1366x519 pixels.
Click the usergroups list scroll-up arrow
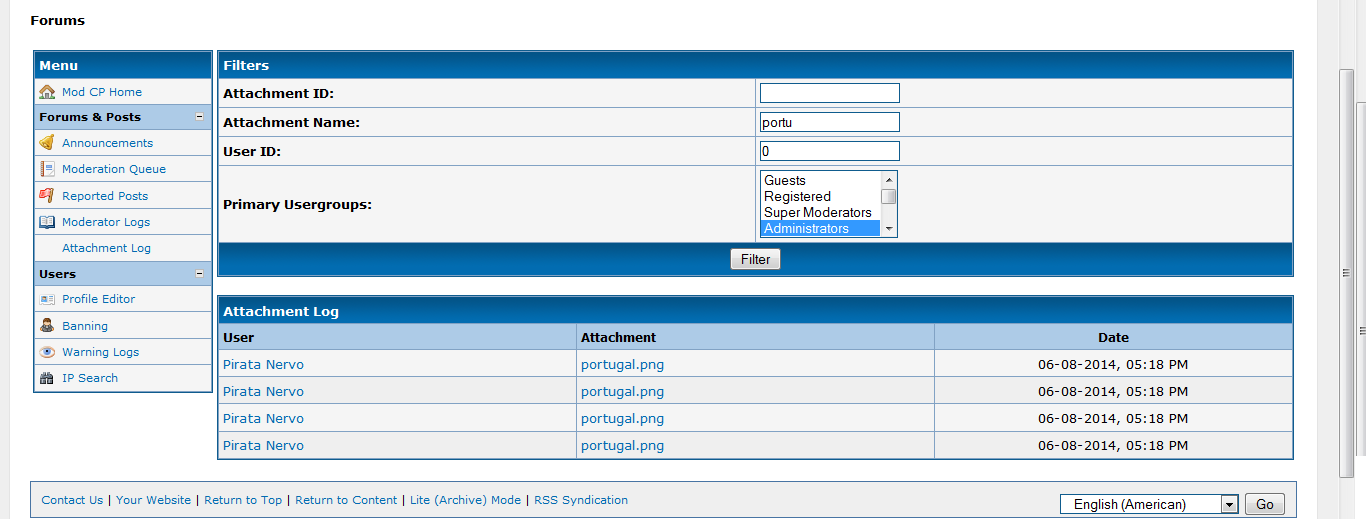[888, 180]
